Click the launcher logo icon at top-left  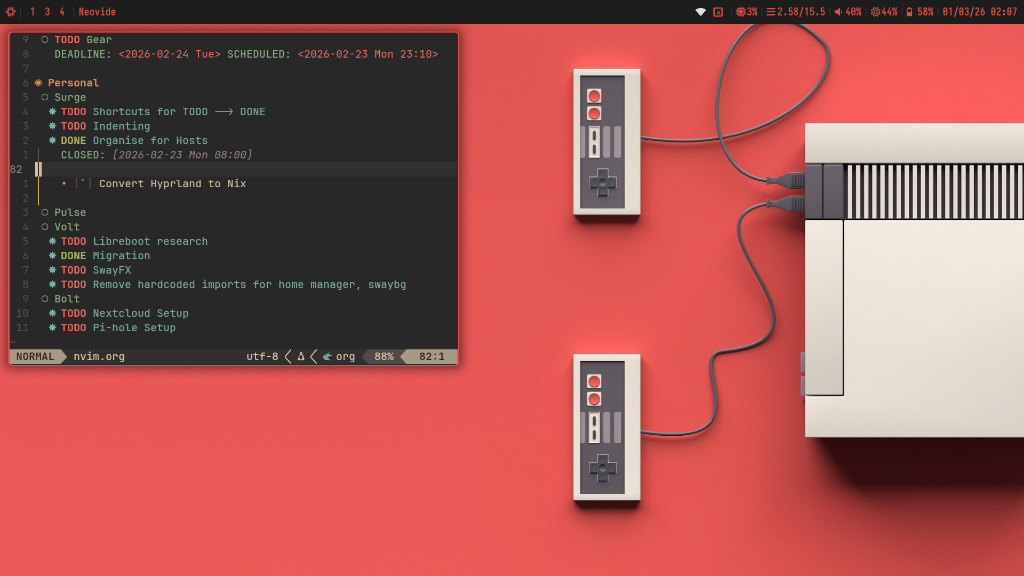click(x=11, y=12)
